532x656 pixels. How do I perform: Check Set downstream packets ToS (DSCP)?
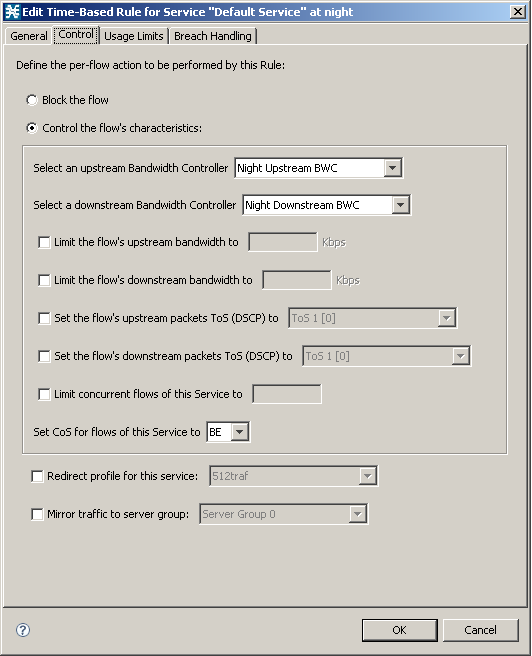[44, 356]
